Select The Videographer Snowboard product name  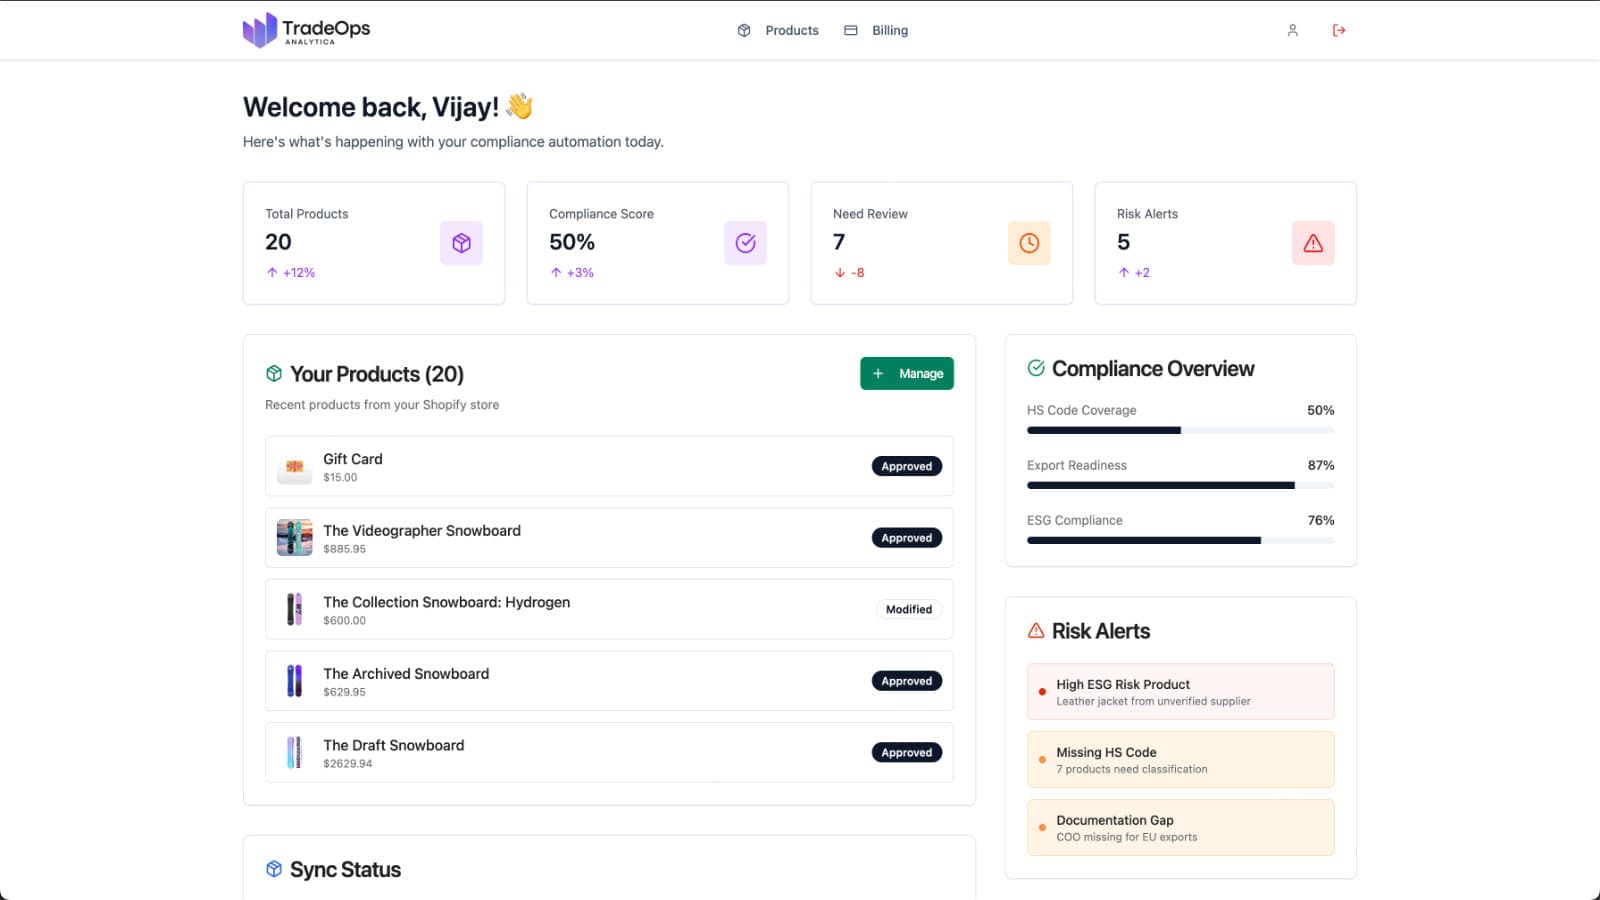pyautogui.click(x=422, y=531)
